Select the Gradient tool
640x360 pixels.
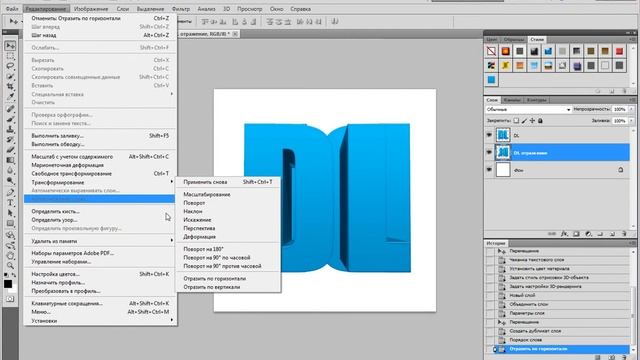(10, 160)
